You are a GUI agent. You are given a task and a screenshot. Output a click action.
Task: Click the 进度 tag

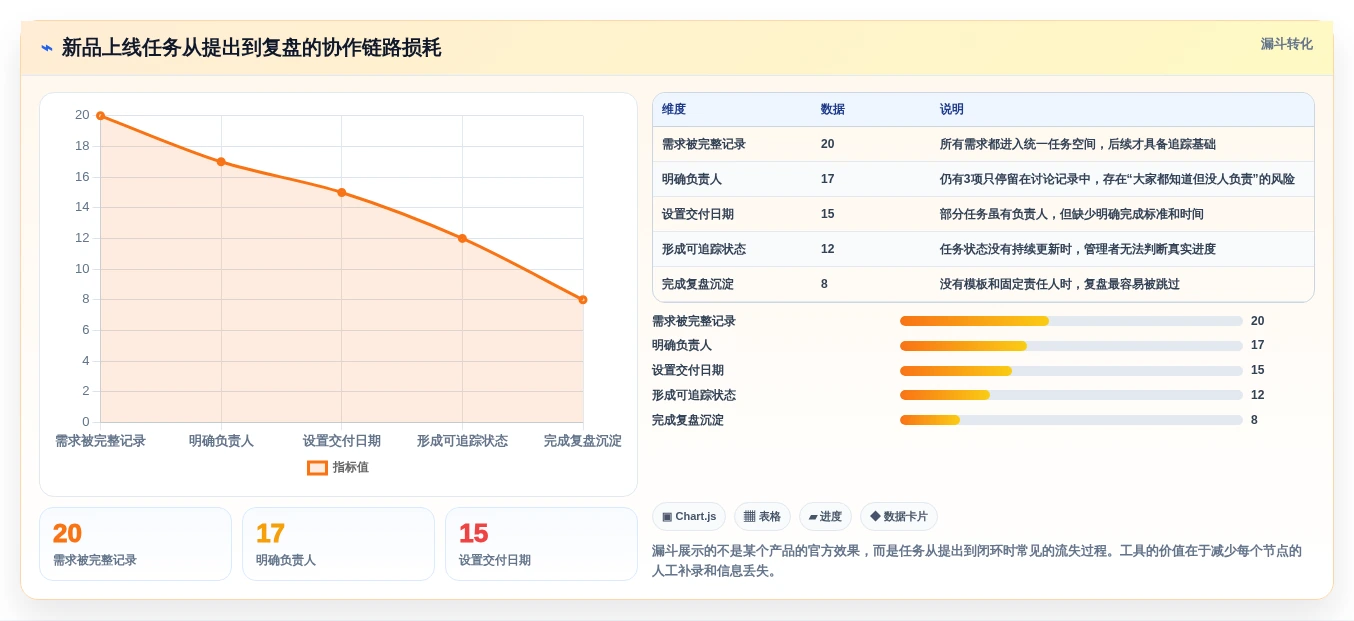point(825,517)
